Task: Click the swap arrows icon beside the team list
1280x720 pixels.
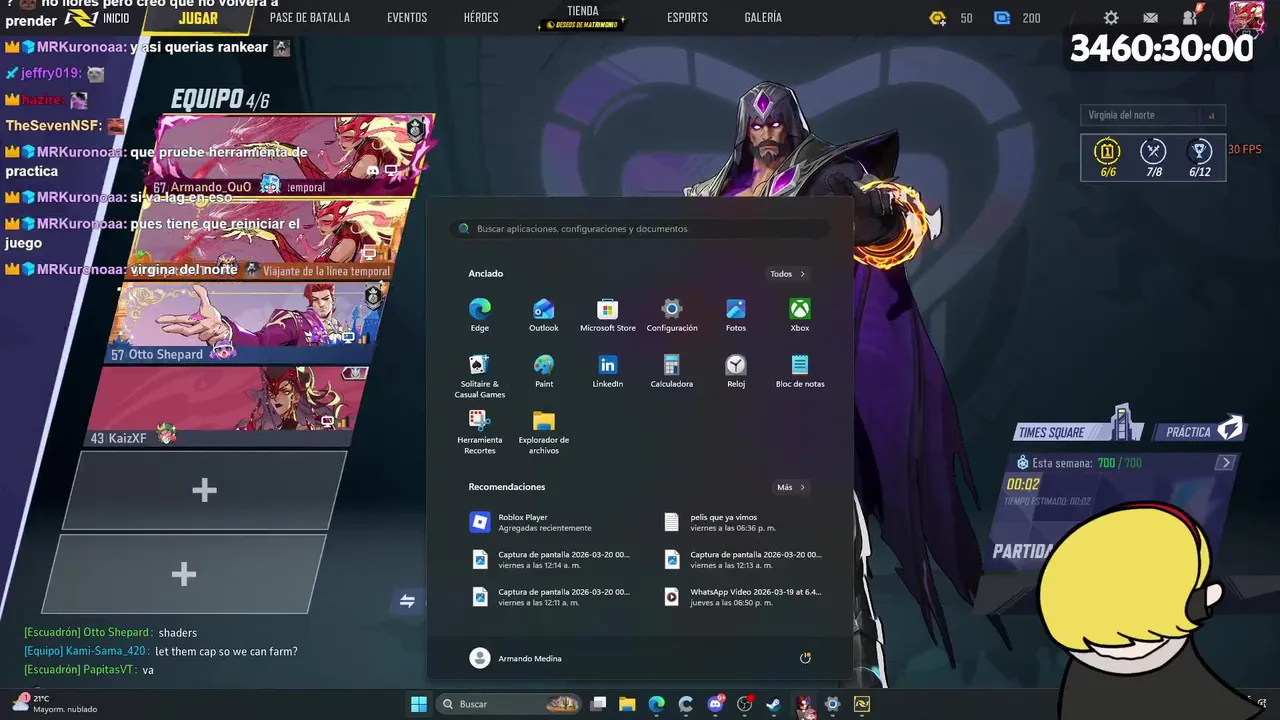Action: [407, 601]
